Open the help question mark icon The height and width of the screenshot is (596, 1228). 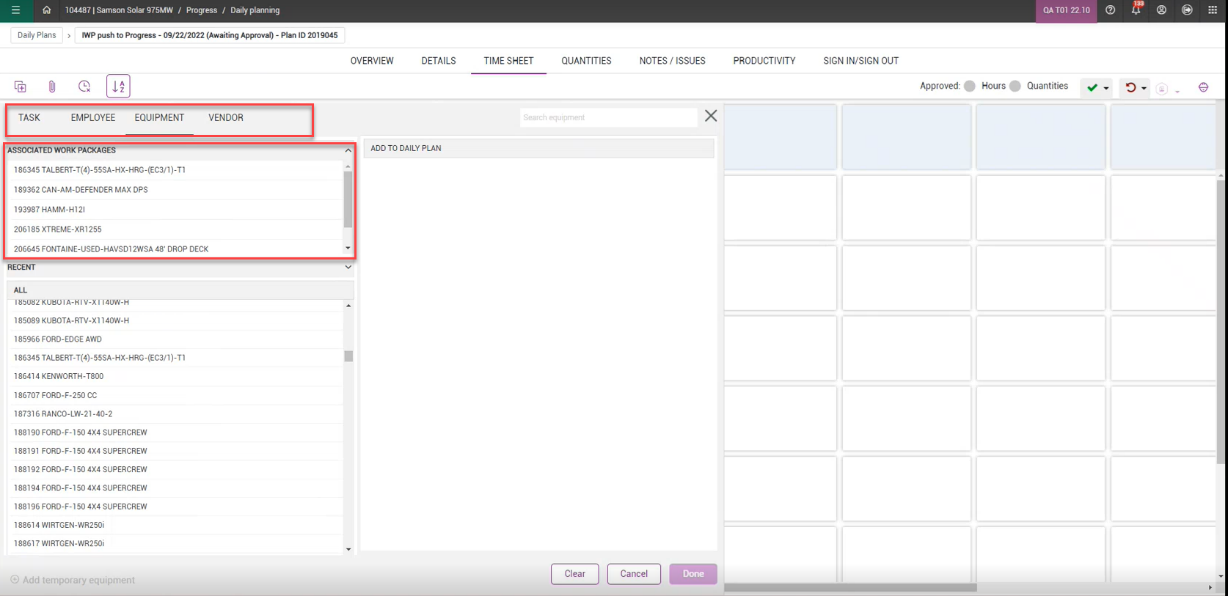[x=1111, y=10]
